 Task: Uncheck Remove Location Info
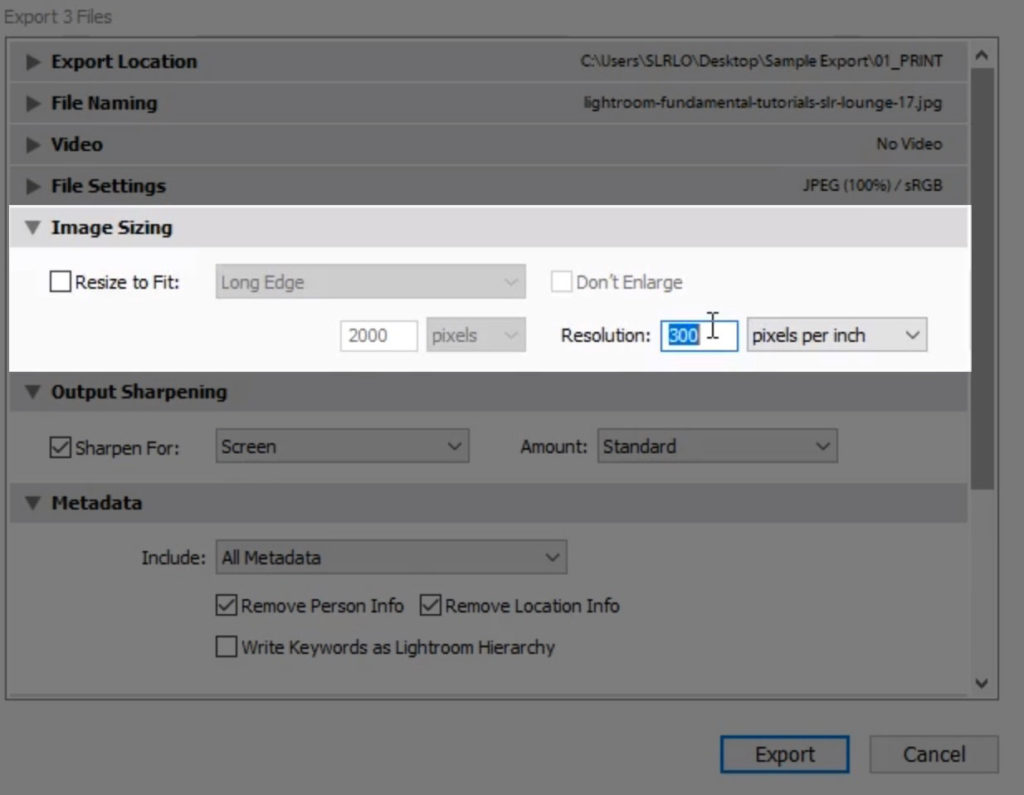tap(430, 605)
